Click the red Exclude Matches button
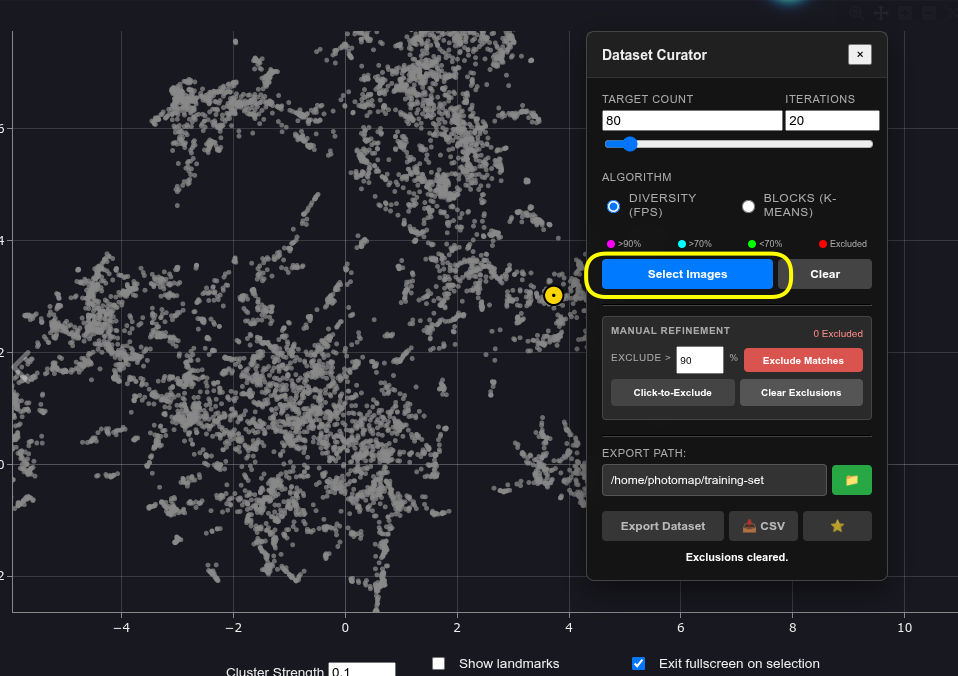The width and height of the screenshot is (958, 676). pos(803,360)
